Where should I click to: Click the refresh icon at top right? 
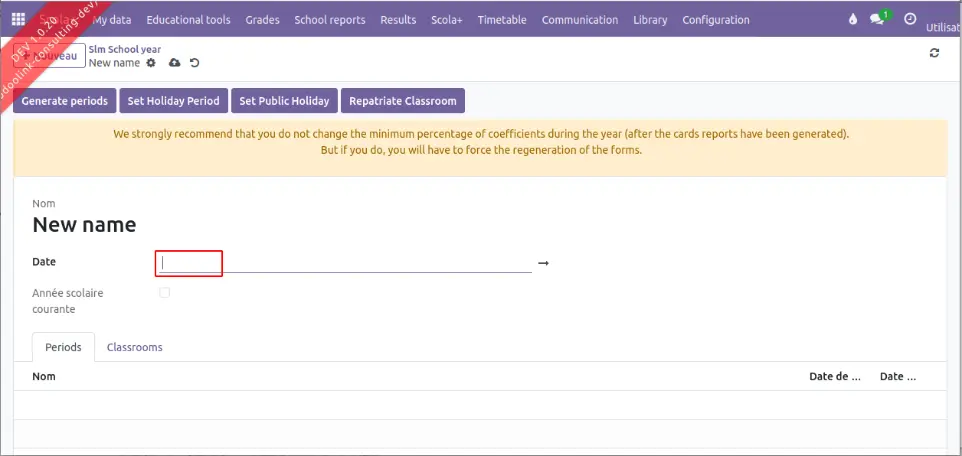coord(934,53)
